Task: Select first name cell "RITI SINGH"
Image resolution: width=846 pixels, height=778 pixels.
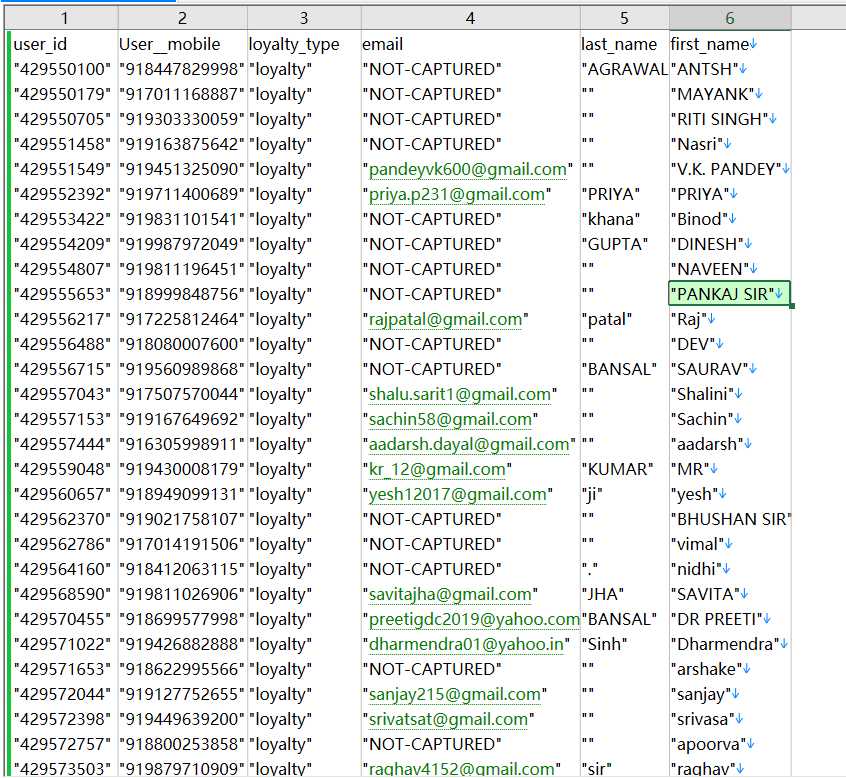Action: click(730, 119)
